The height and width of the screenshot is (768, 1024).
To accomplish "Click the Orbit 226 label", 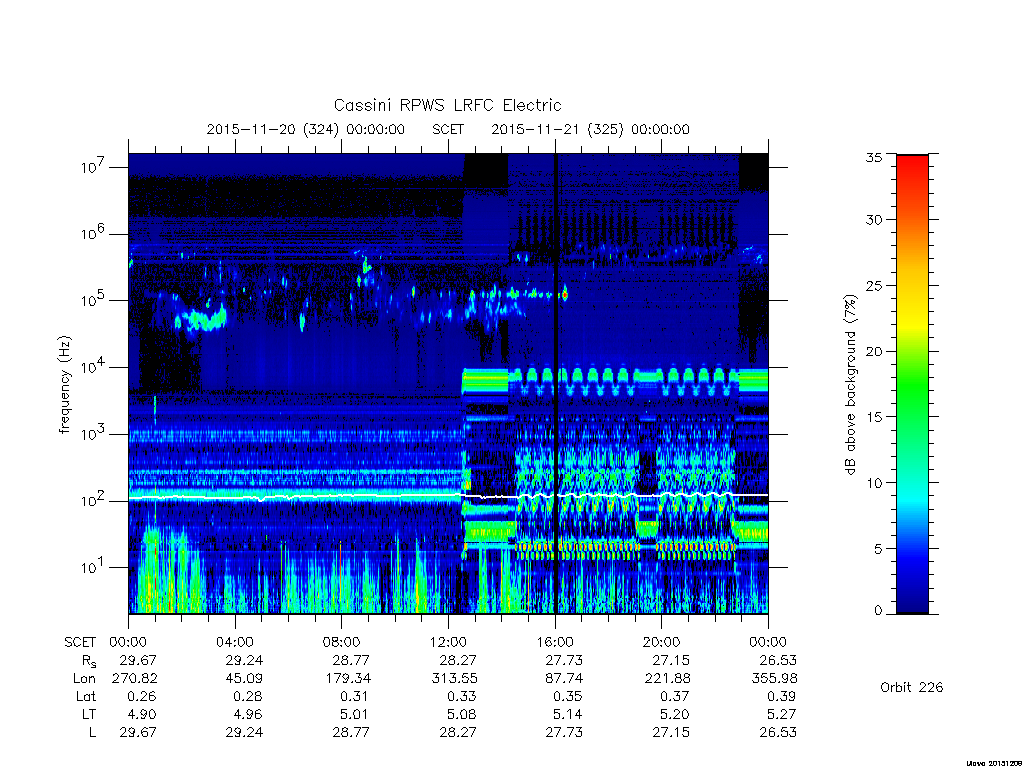I will [912, 687].
